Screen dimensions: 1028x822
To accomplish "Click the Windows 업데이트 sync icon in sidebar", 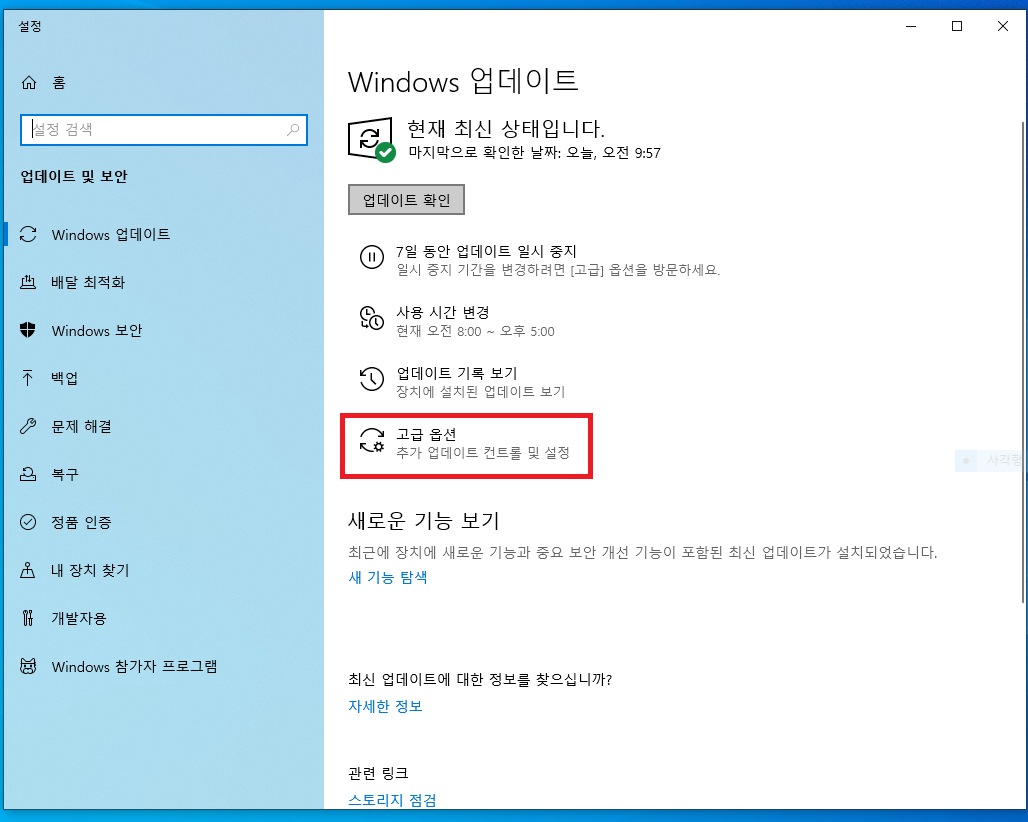I will [x=28, y=234].
